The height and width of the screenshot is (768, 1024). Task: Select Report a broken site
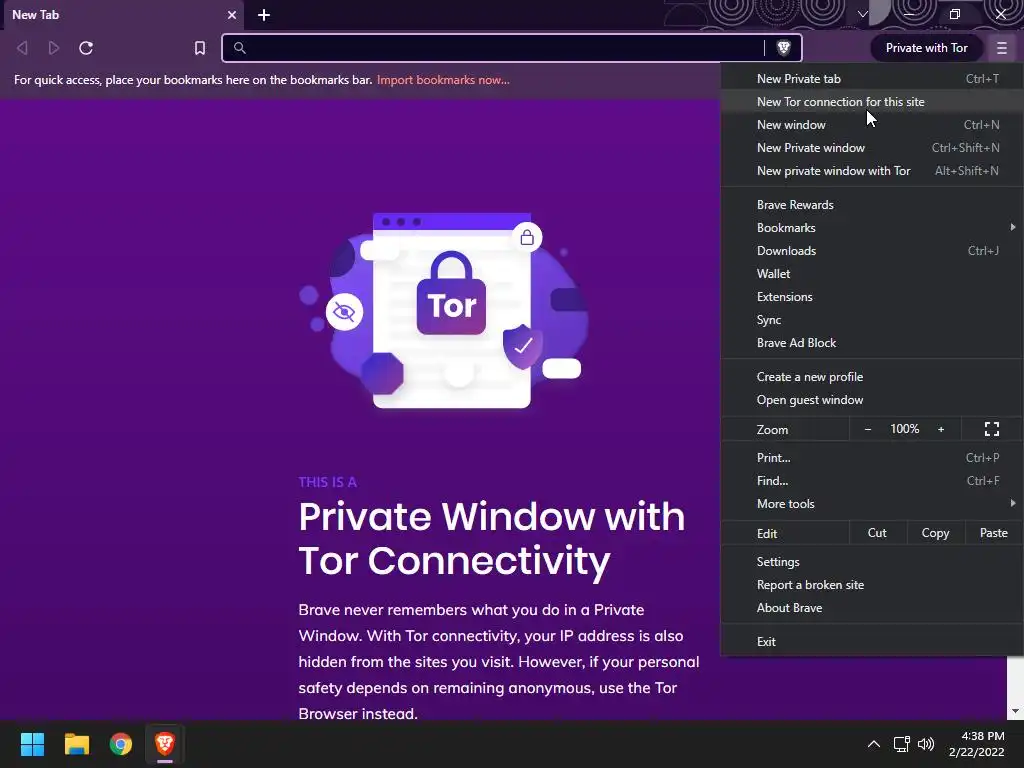tap(872, 584)
